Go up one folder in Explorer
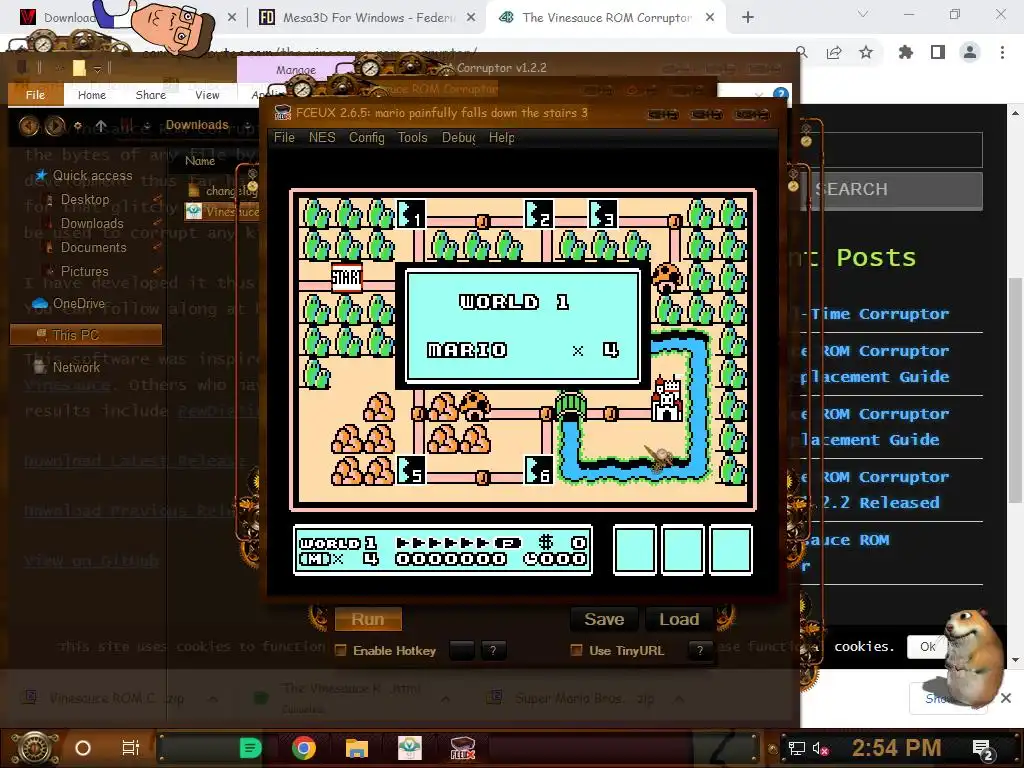This screenshot has height=768, width=1024. click(101, 125)
